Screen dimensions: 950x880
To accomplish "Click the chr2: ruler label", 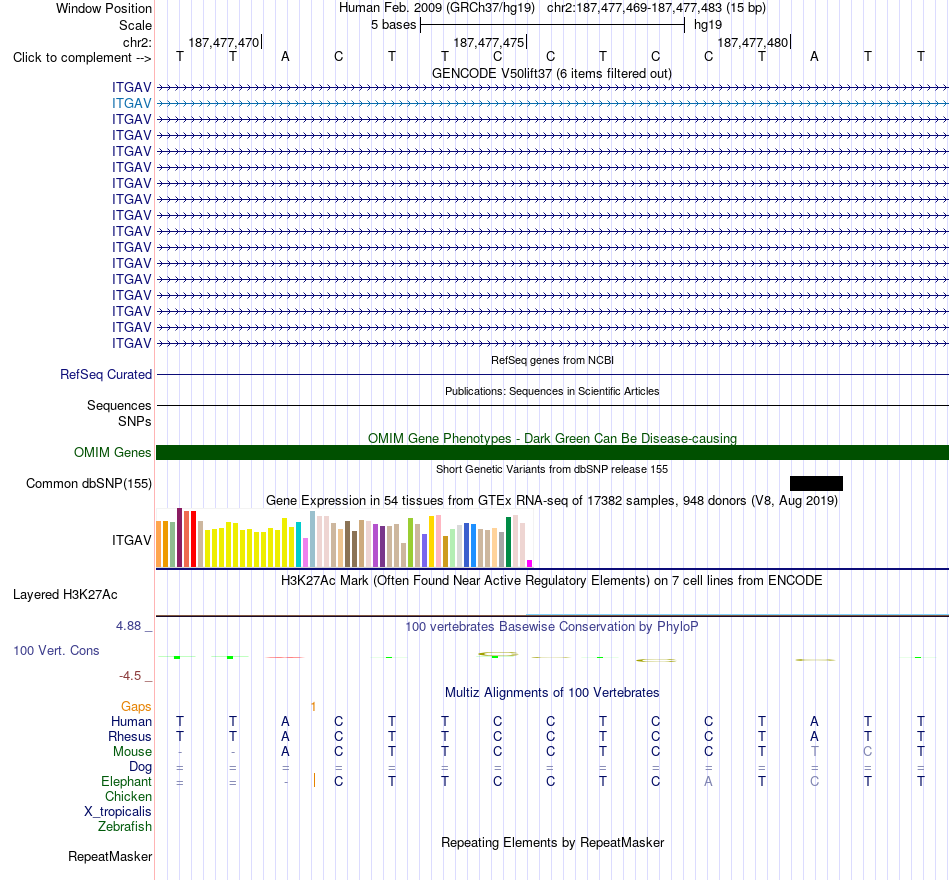I will (137, 42).
